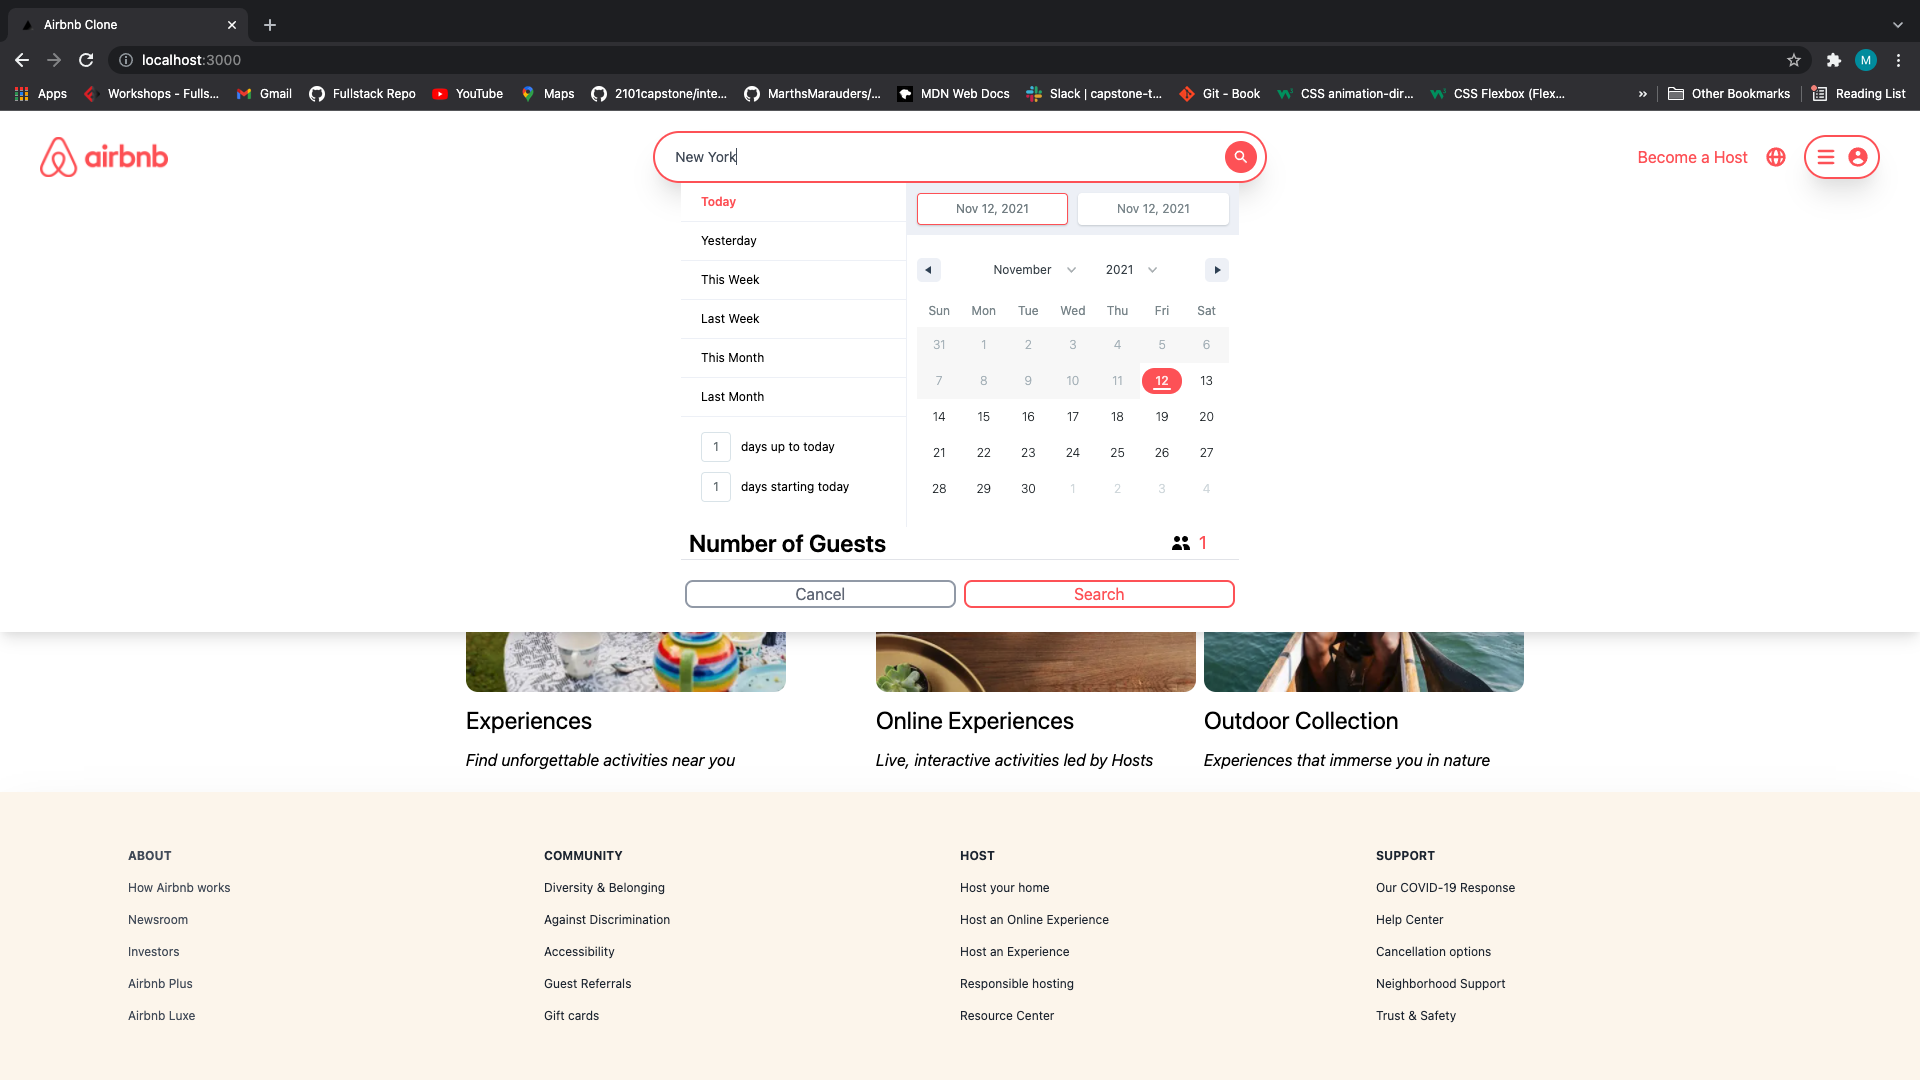Click the guests icon next to the count
Screen dimensions: 1920x1080
[1181, 543]
